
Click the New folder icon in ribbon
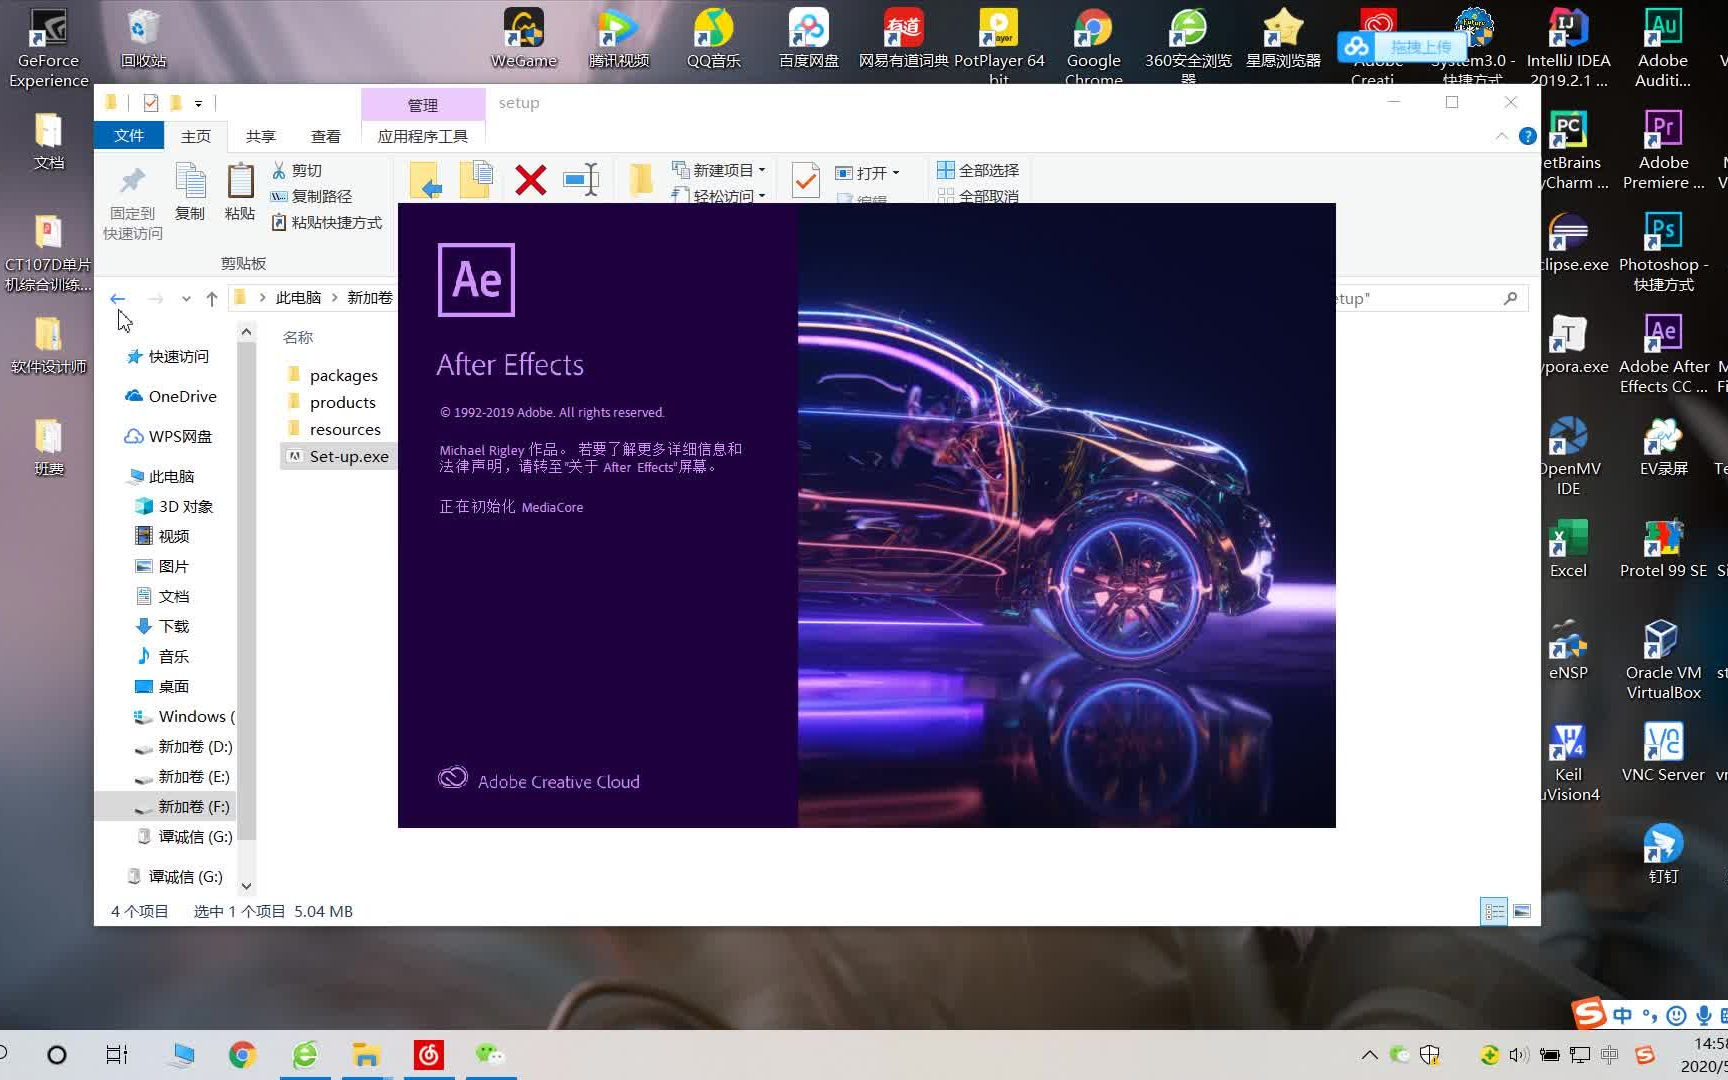click(x=641, y=180)
